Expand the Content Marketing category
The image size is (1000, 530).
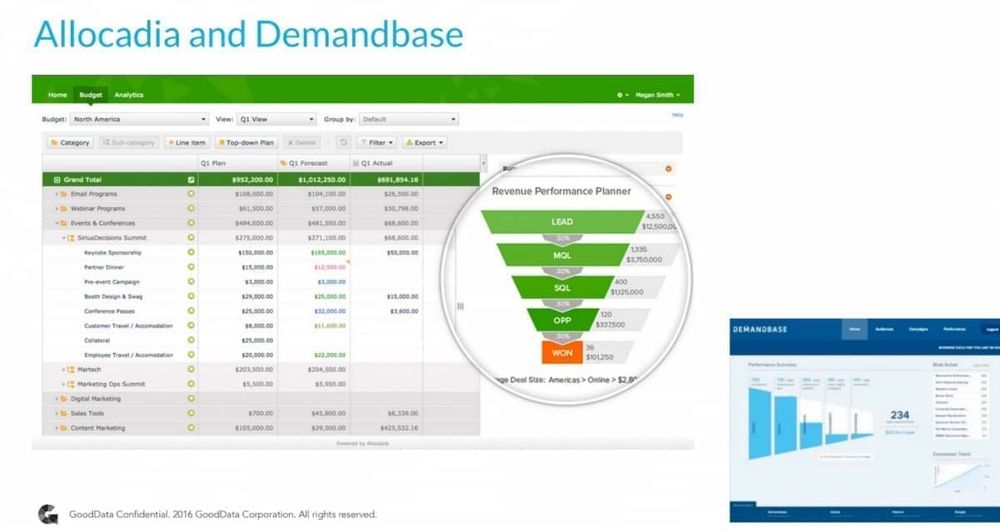[57, 428]
